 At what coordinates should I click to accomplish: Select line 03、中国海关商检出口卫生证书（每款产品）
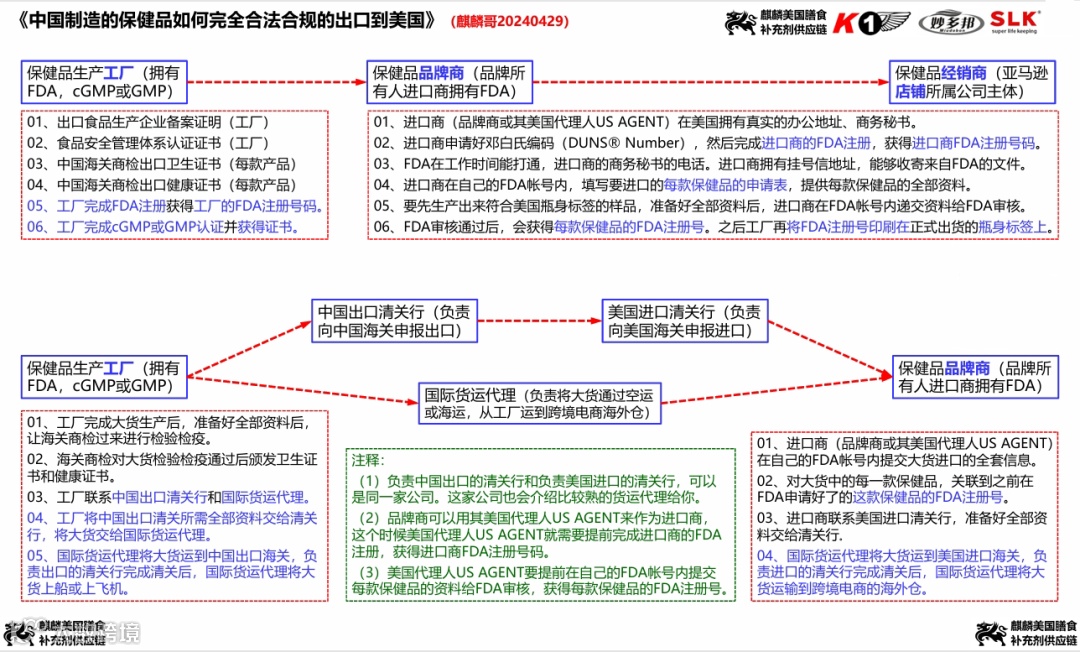163,164
